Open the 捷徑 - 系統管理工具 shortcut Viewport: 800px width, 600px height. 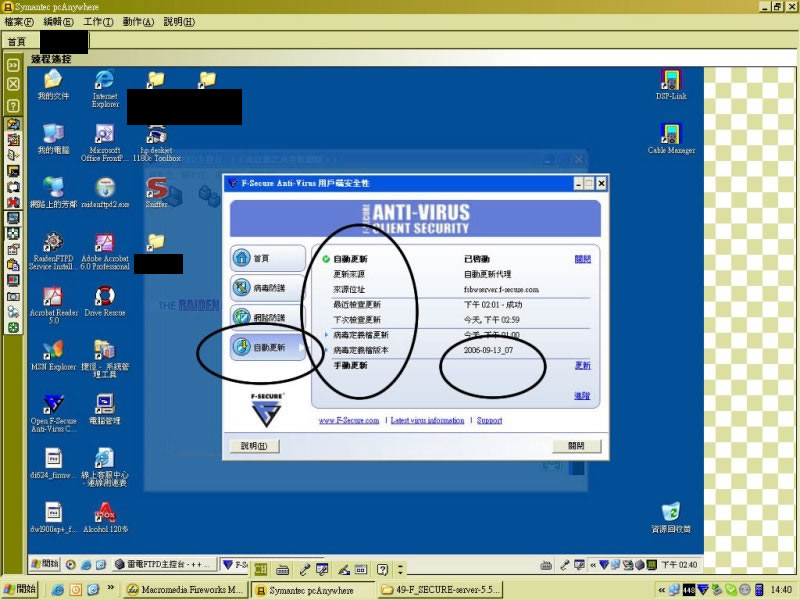click(x=105, y=359)
